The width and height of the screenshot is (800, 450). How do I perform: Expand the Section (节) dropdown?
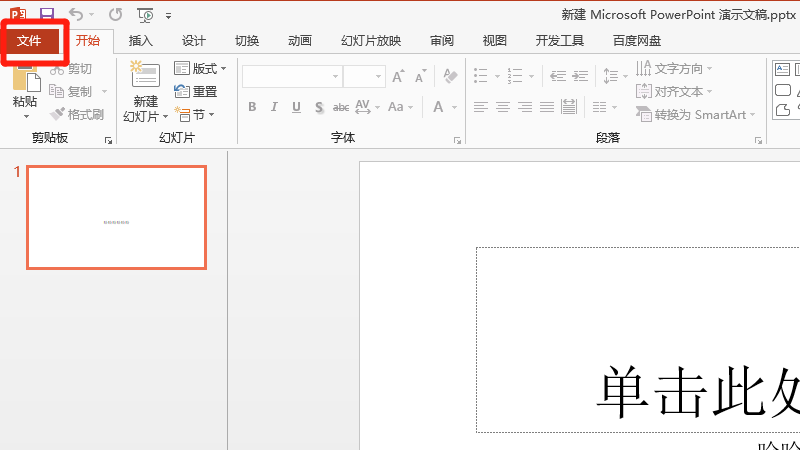195,114
